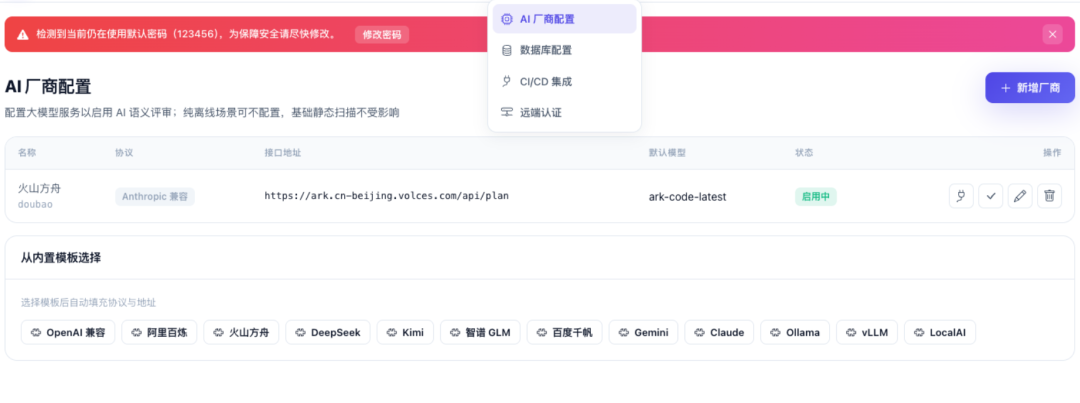Screen dimensions: 1080x403
Task: Select the LocalAI template
Action: 939,333
